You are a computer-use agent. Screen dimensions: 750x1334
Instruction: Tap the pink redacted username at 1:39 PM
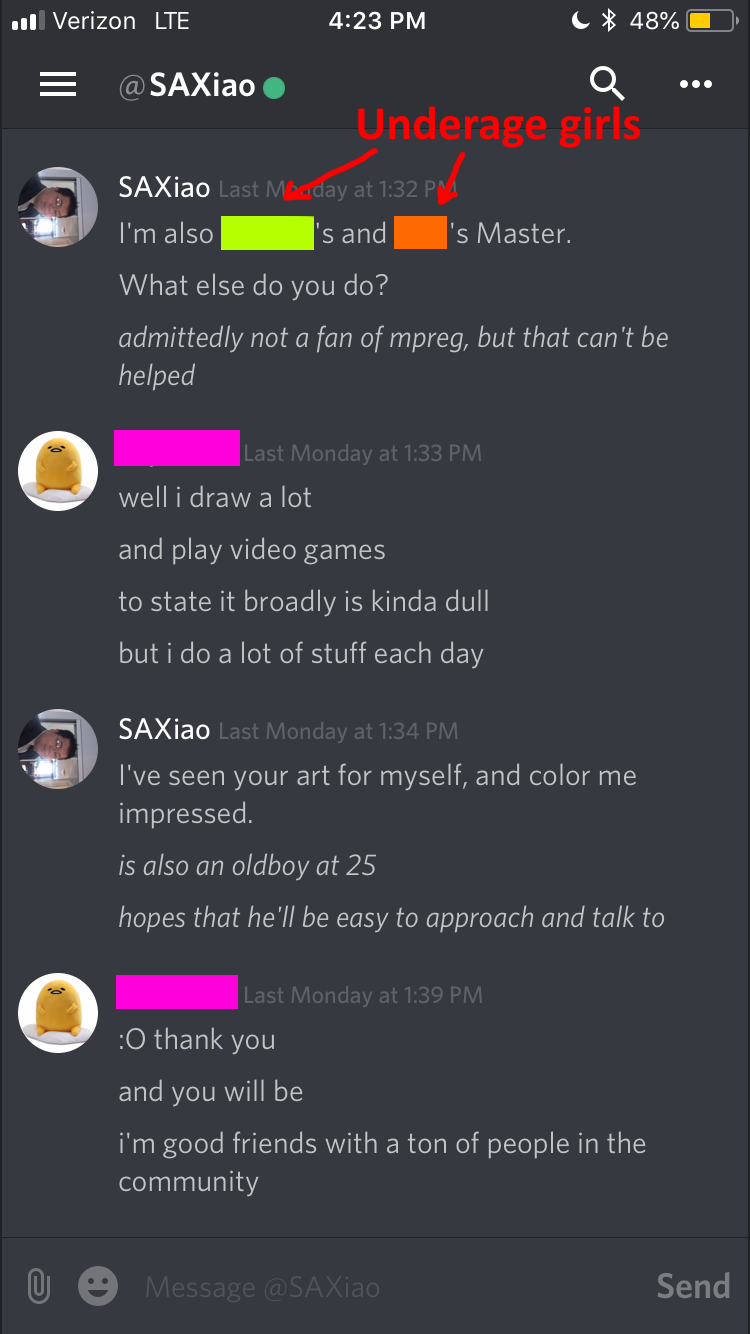point(177,991)
